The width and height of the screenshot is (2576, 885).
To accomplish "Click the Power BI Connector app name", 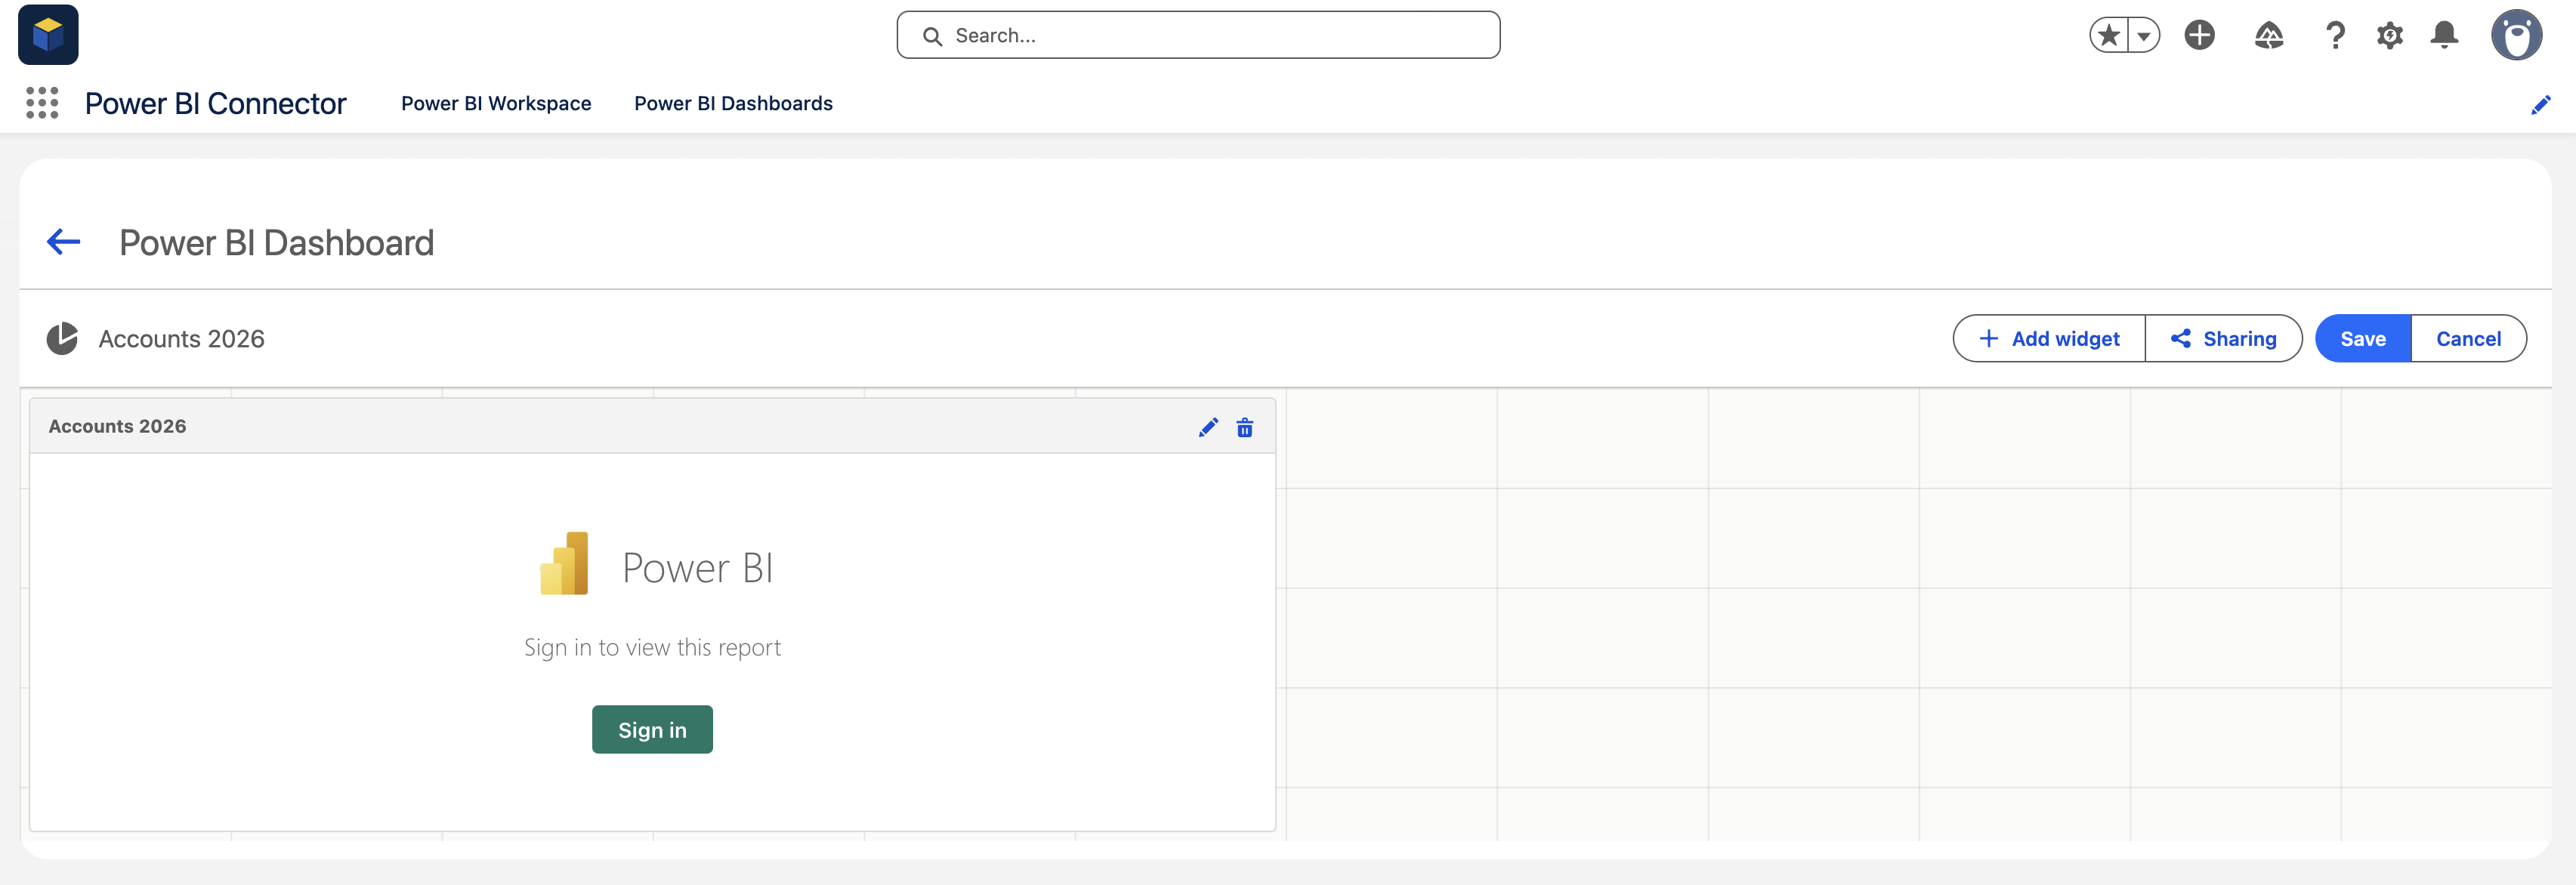I will coord(215,104).
